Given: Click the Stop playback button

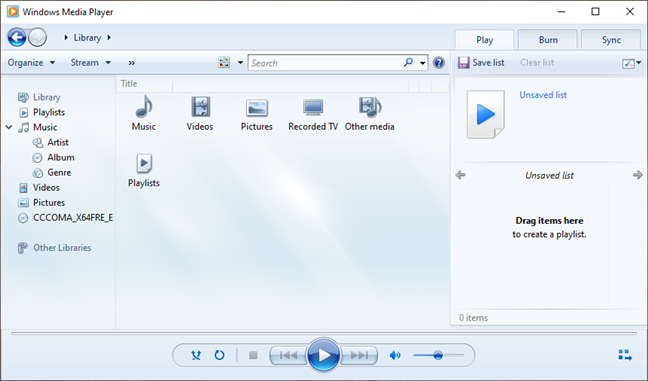Looking at the screenshot, I should pyautogui.click(x=253, y=355).
